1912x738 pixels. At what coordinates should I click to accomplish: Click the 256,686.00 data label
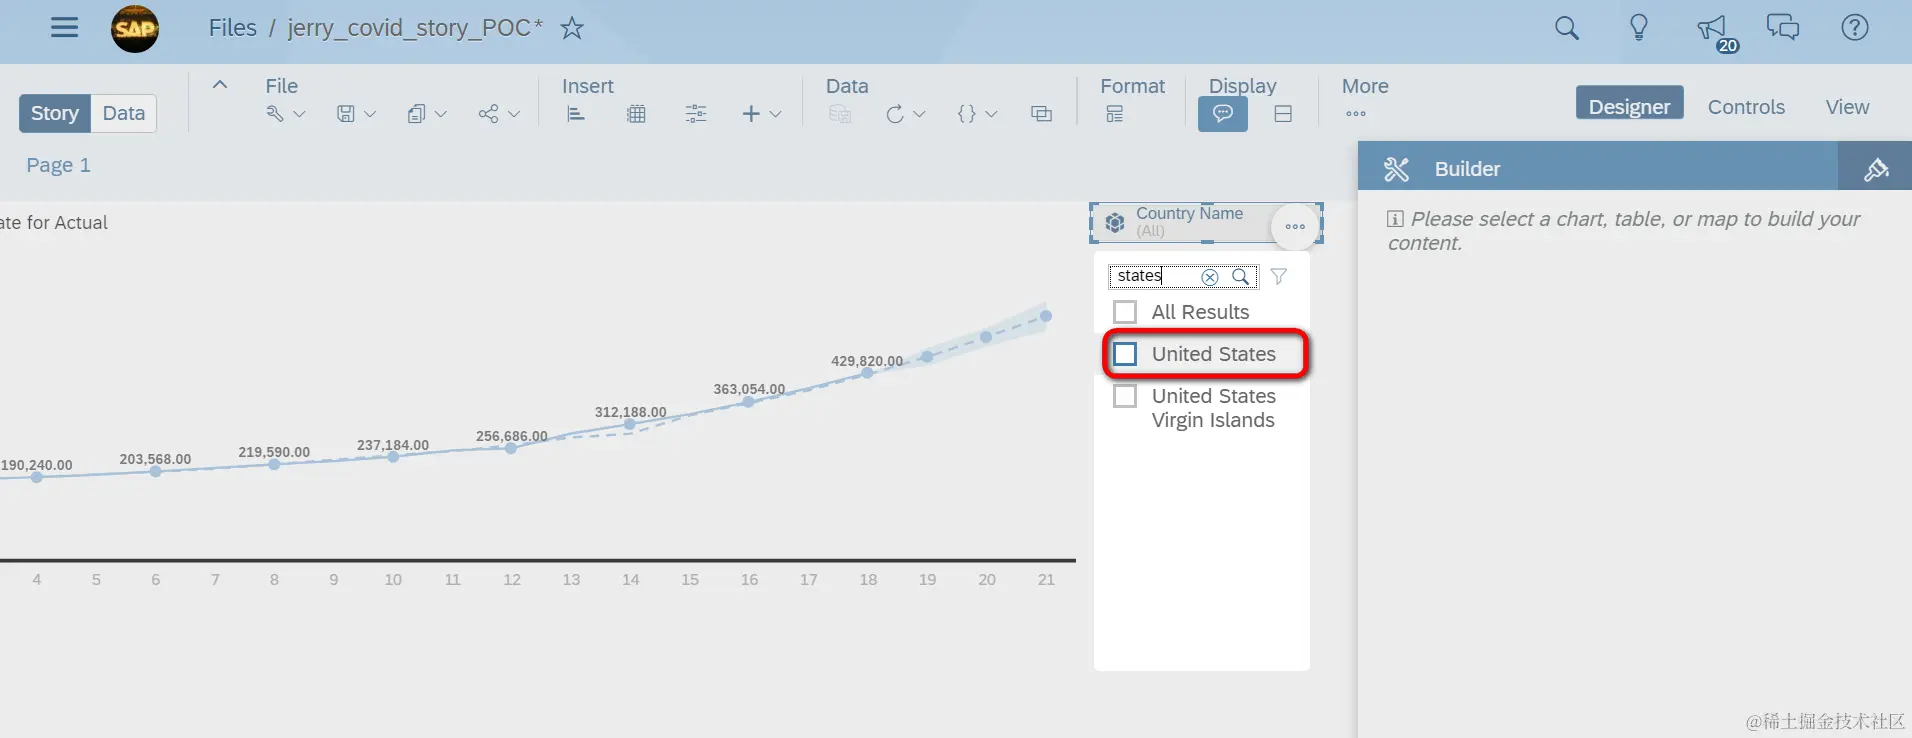(x=512, y=436)
